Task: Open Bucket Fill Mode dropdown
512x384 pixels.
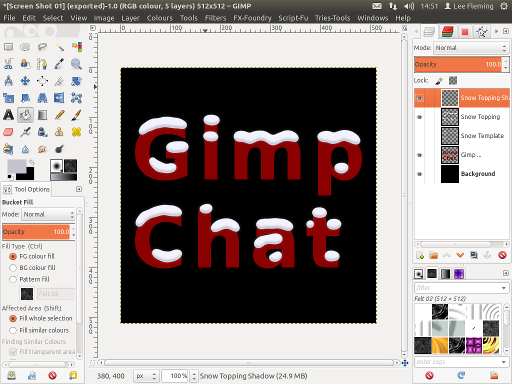Action: click(49, 214)
